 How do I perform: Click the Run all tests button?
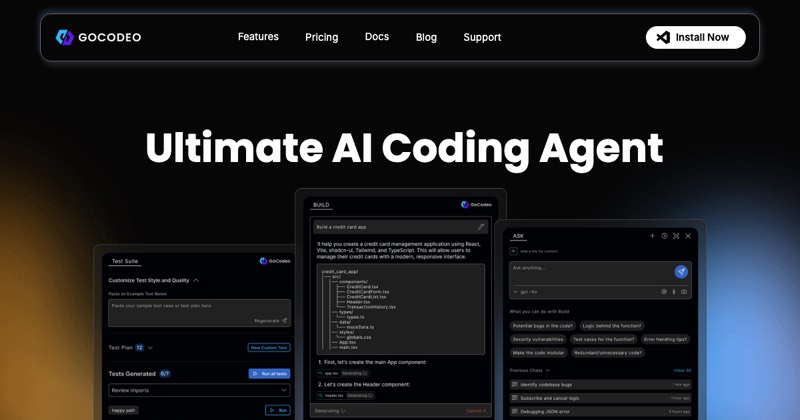[269, 374]
